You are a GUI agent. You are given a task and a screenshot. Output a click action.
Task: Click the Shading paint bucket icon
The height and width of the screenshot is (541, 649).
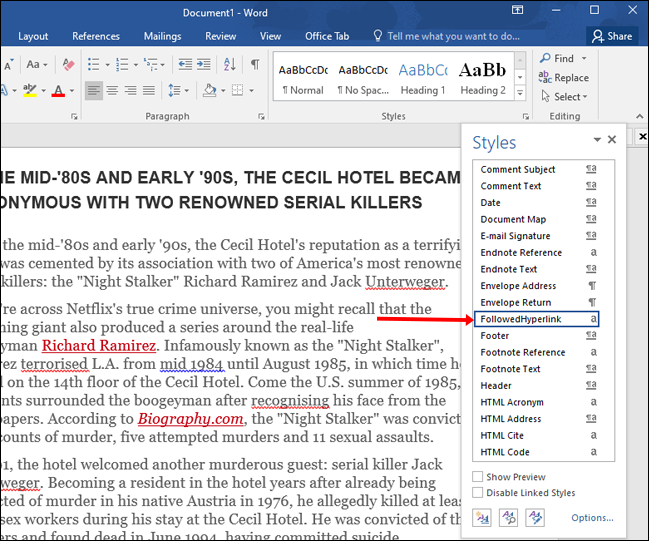tap(209, 90)
